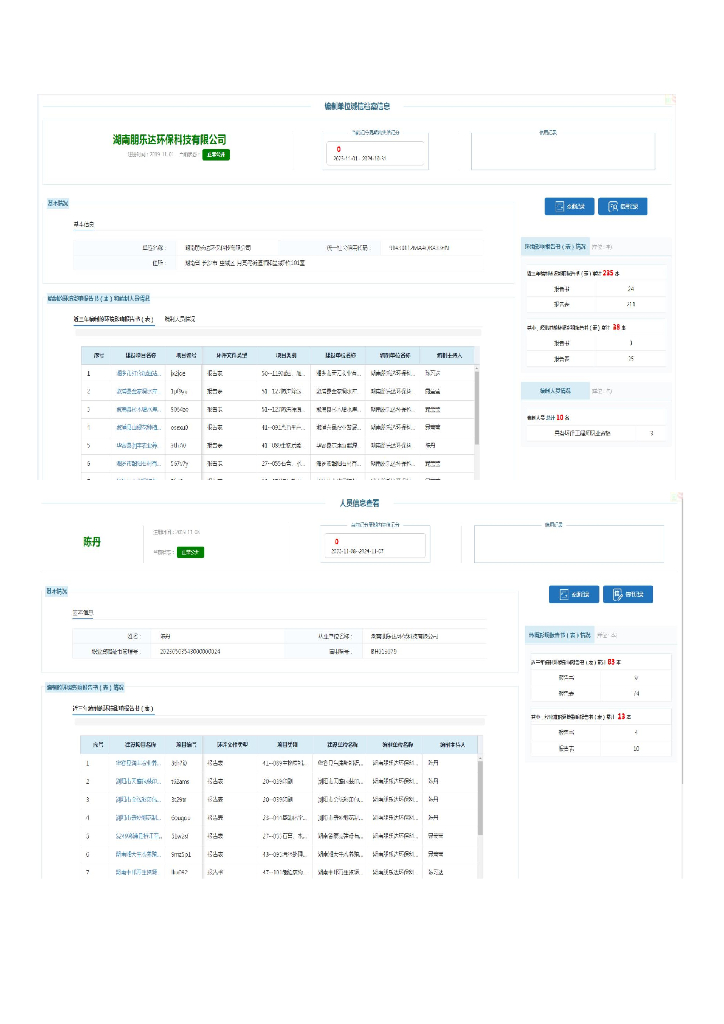This screenshot has width=724, height=1024.
Task: Click the green status badge under 湖南朋乐达环保科技有限公司
Action: [x=216, y=155]
